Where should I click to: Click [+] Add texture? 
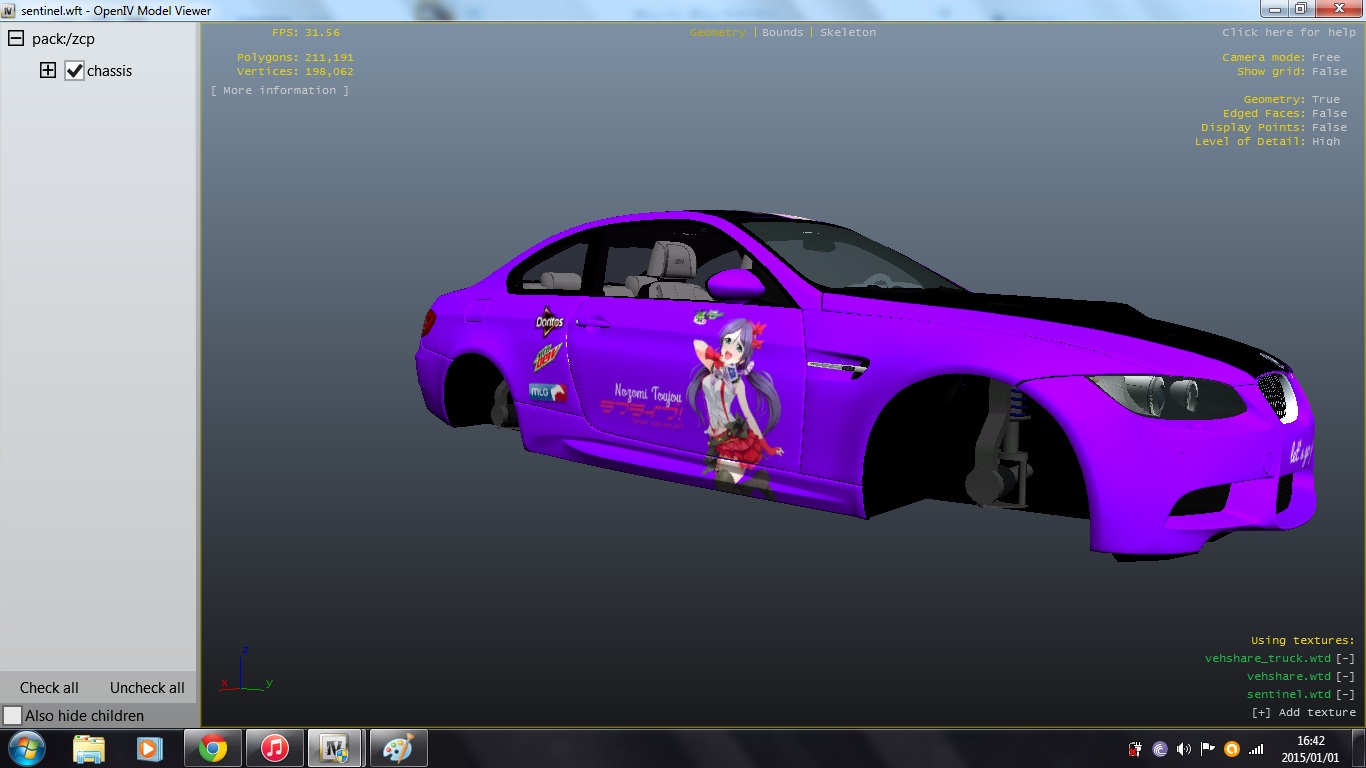(x=1304, y=712)
